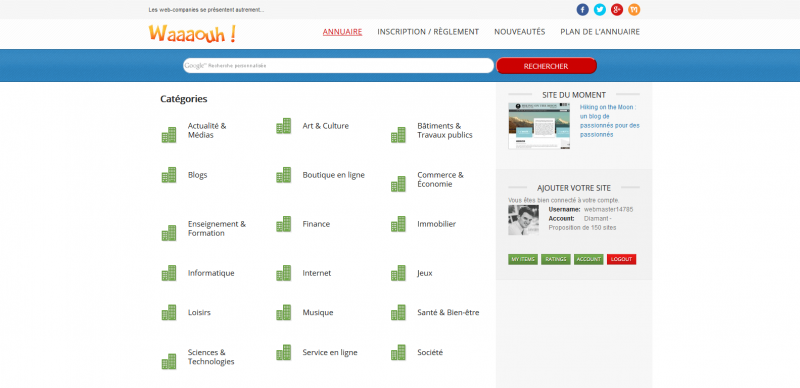
Task: Click the building icon beside Blogs
Action: coord(169,175)
